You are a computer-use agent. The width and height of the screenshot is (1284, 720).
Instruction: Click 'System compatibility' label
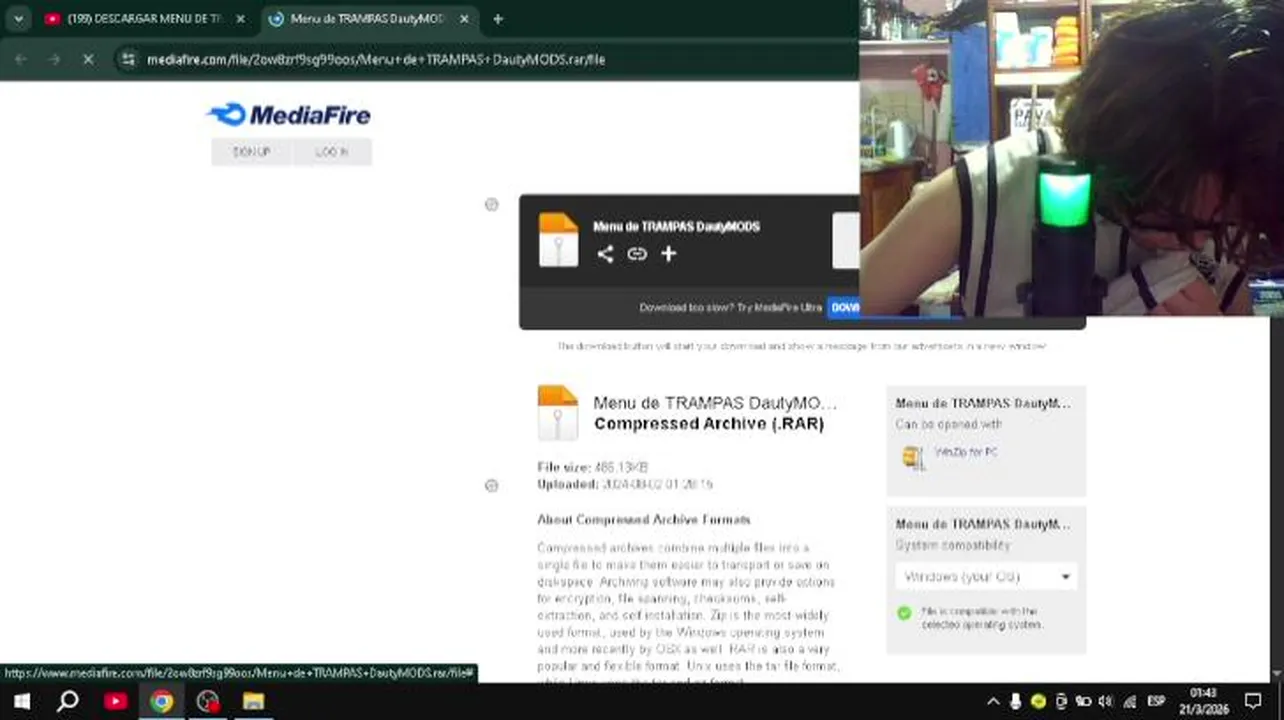point(952,546)
